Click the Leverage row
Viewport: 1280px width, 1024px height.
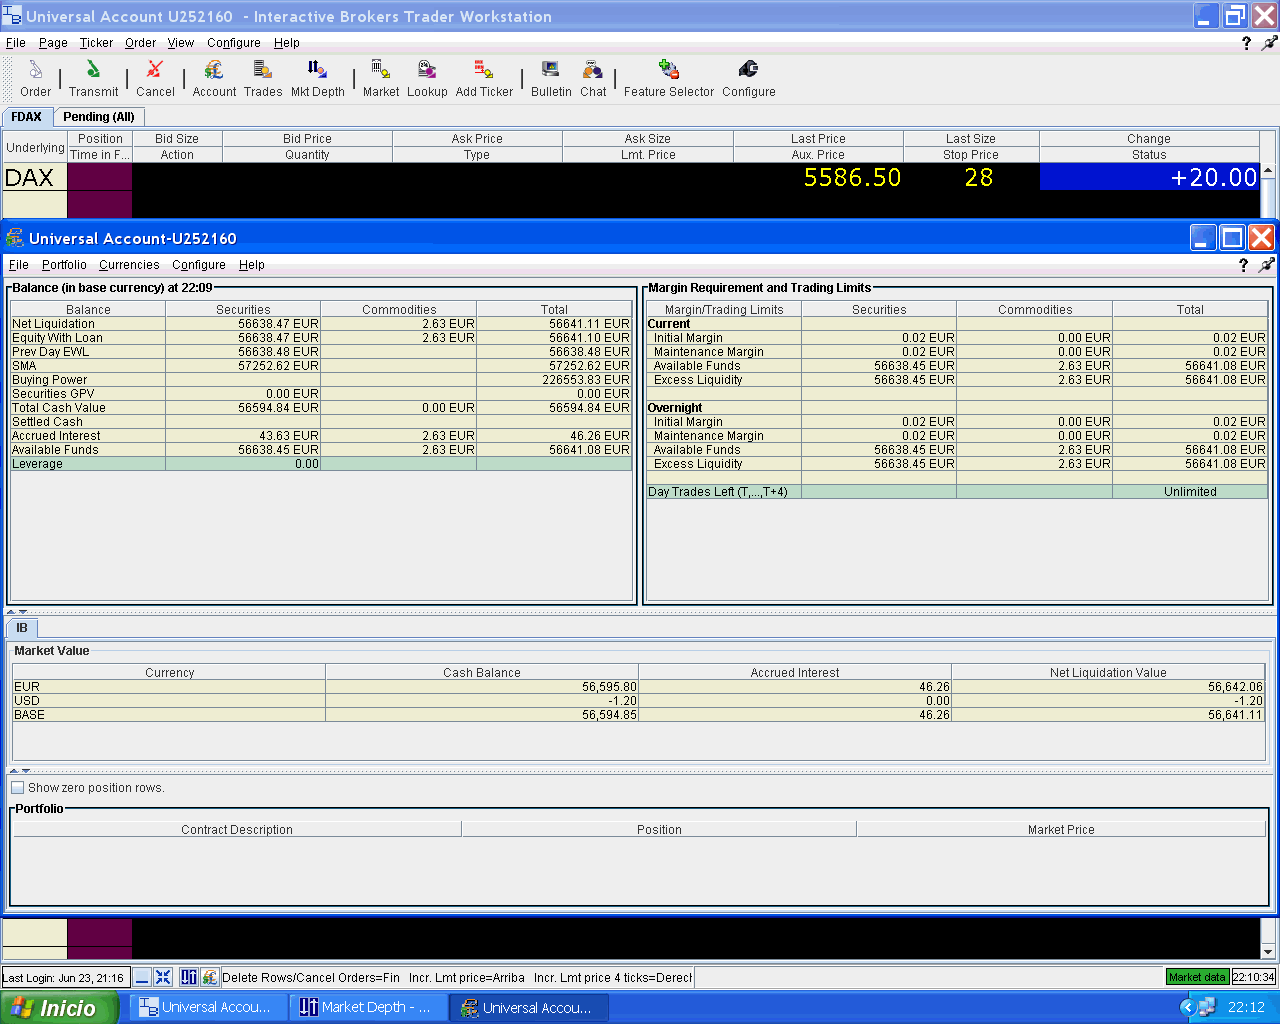point(321,464)
